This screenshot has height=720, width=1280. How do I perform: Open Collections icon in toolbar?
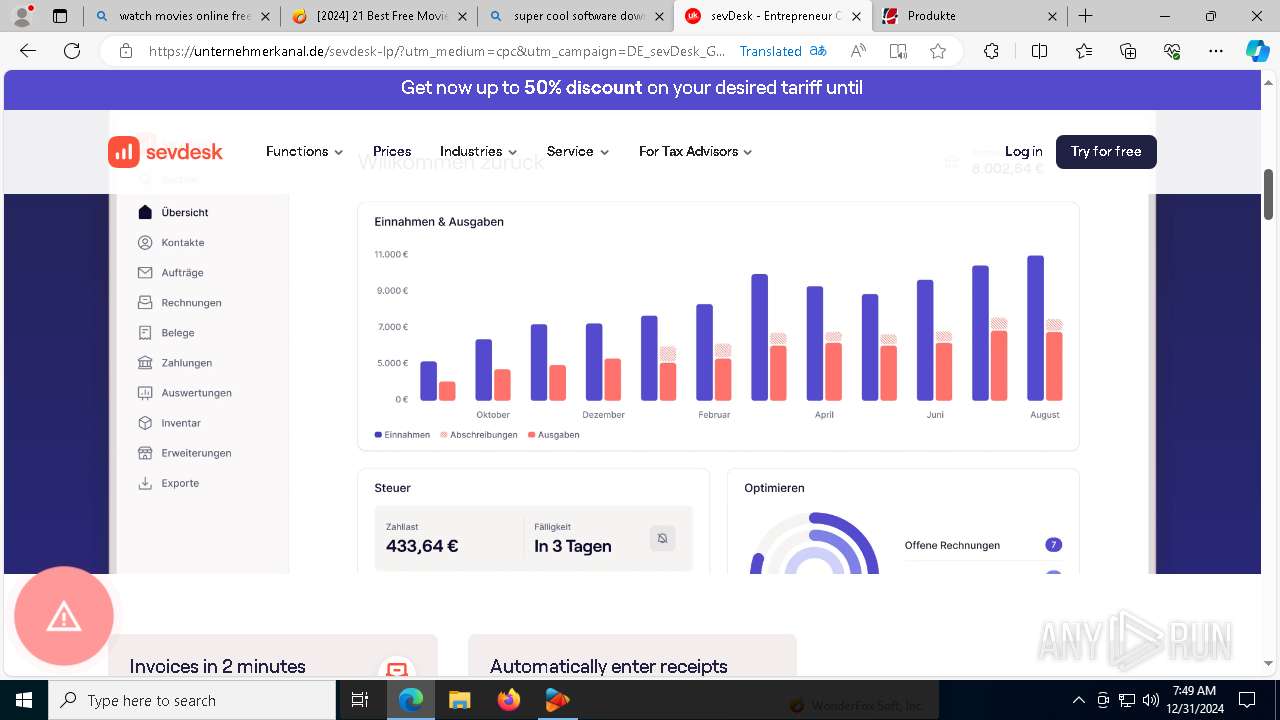click(1128, 52)
